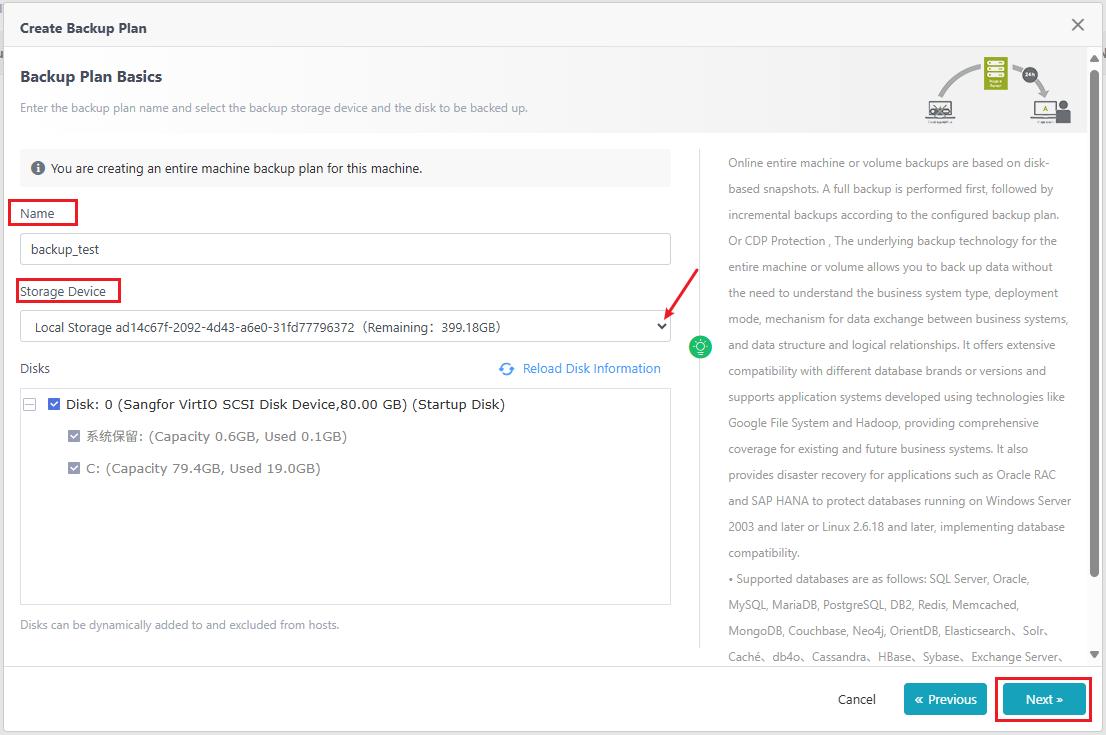Select the C: partition tree item
The image size is (1106, 735).
pyautogui.click(x=203, y=468)
